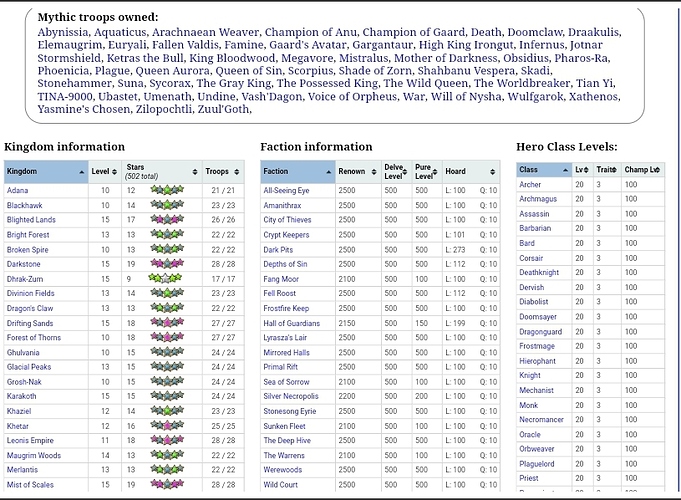
Task: Click the star rating icon for Dragon's Claw
Action: pyautogui.click(x=167, y=308)
